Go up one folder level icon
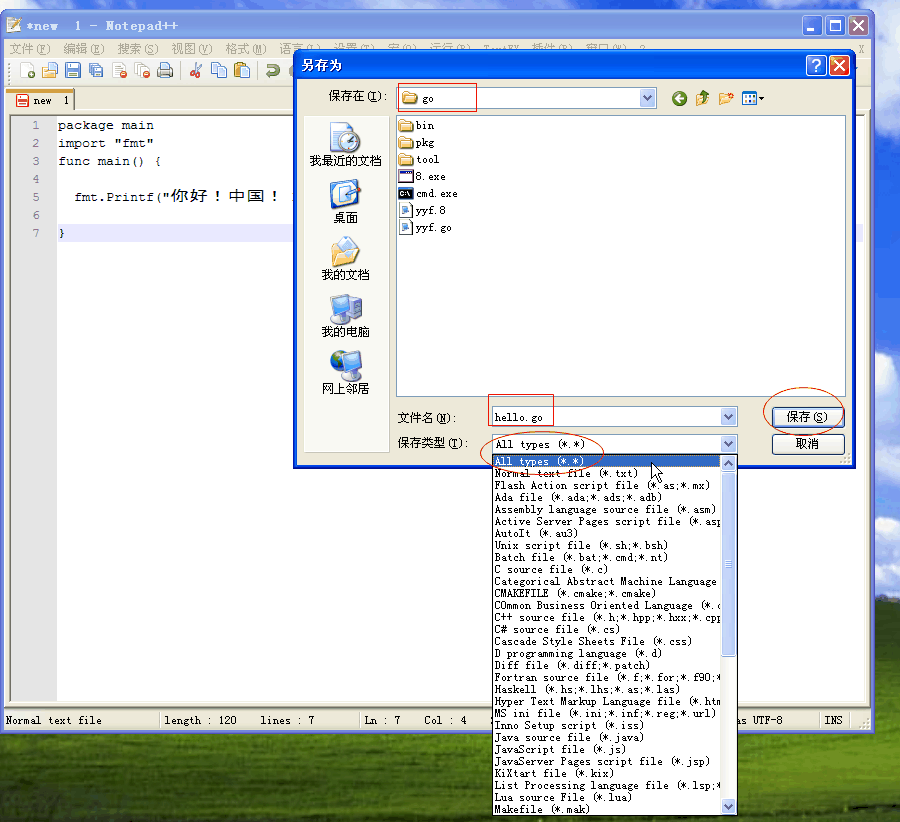The height and width of the screenshot is (822, 900). tap(703, 98)
